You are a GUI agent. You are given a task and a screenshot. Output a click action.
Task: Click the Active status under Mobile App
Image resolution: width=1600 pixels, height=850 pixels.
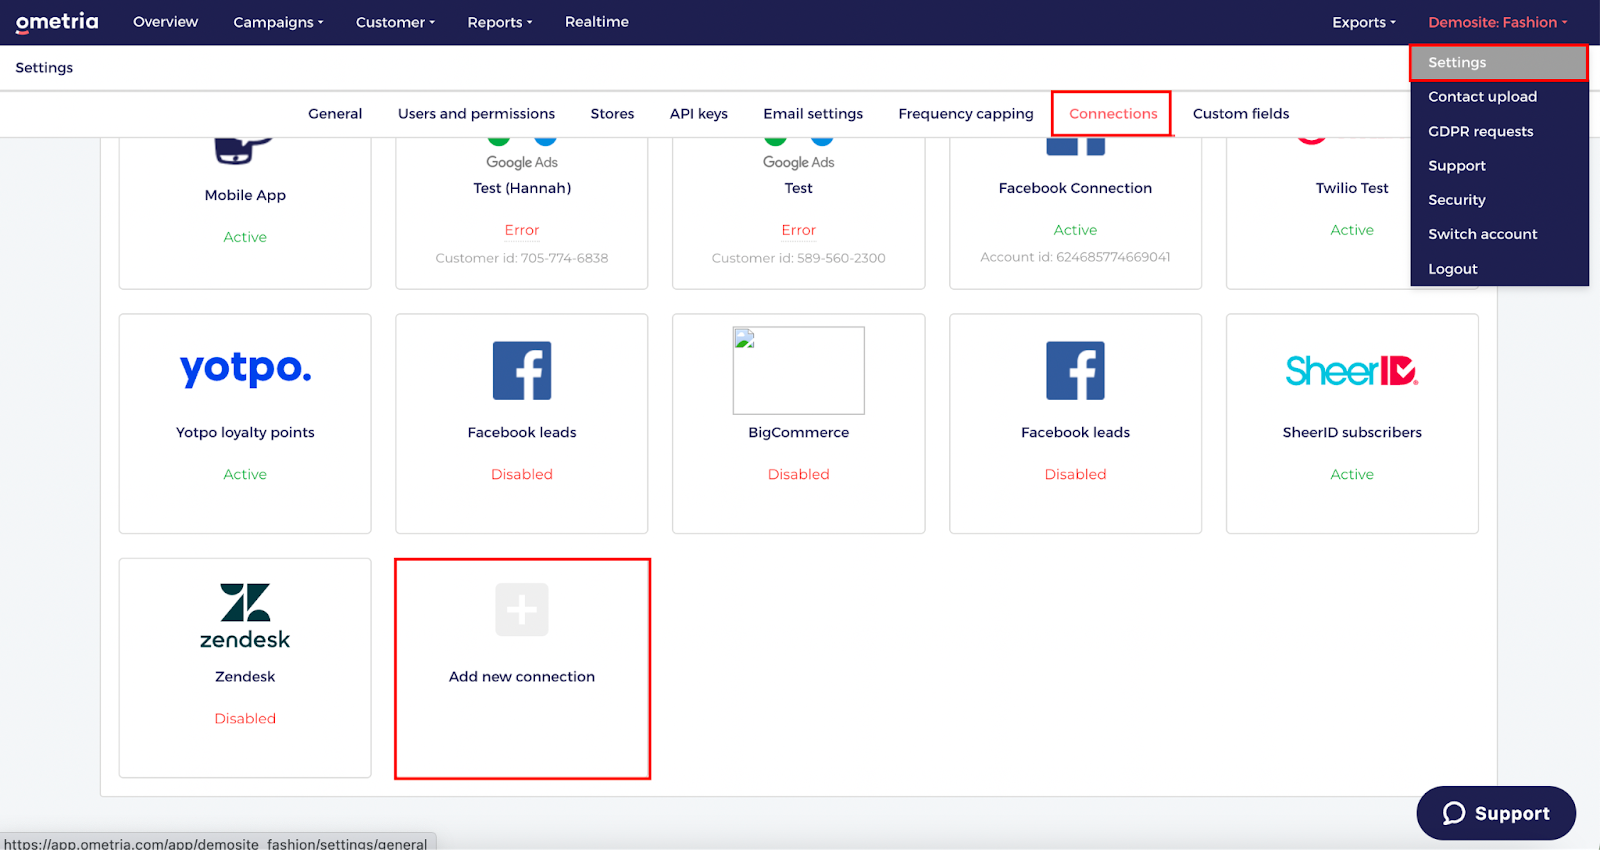click(245, 237)
